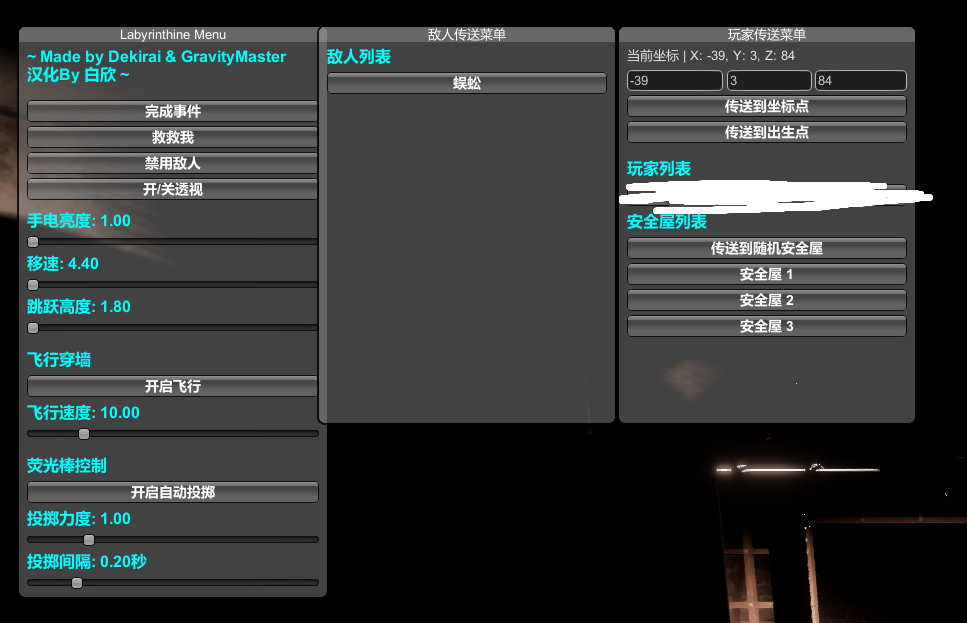This screenshot has width=967, height=623.
Task: Enable 开启飞行 flight mode
Action: pos(171,386)
